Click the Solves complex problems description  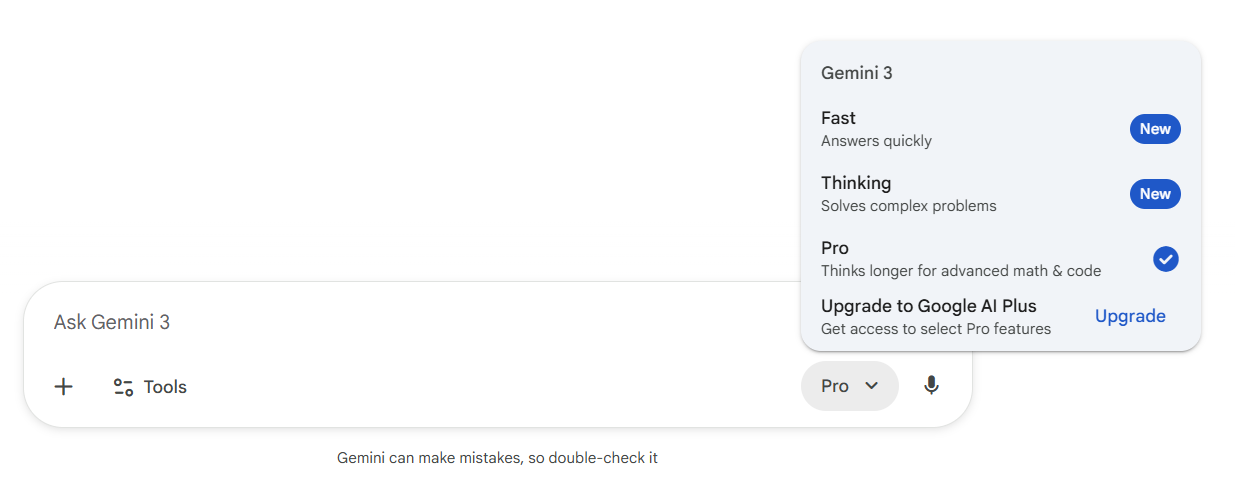click(x=908, y=206)
